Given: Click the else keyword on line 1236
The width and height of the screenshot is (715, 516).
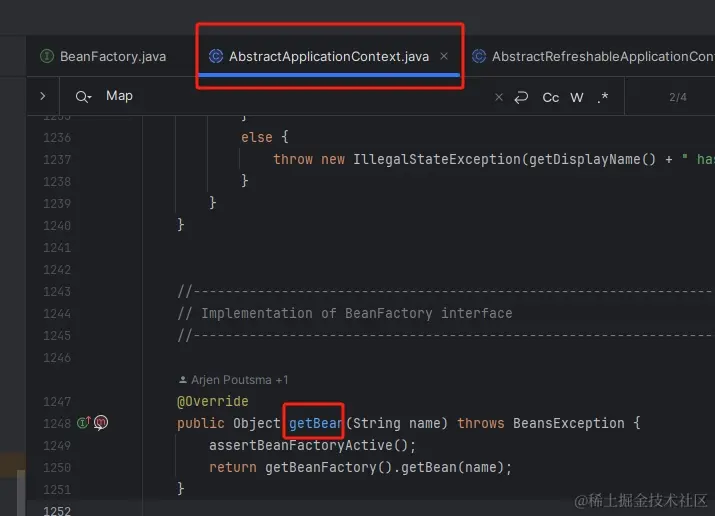Looking at the screenshot, I should tap(257, 137).
